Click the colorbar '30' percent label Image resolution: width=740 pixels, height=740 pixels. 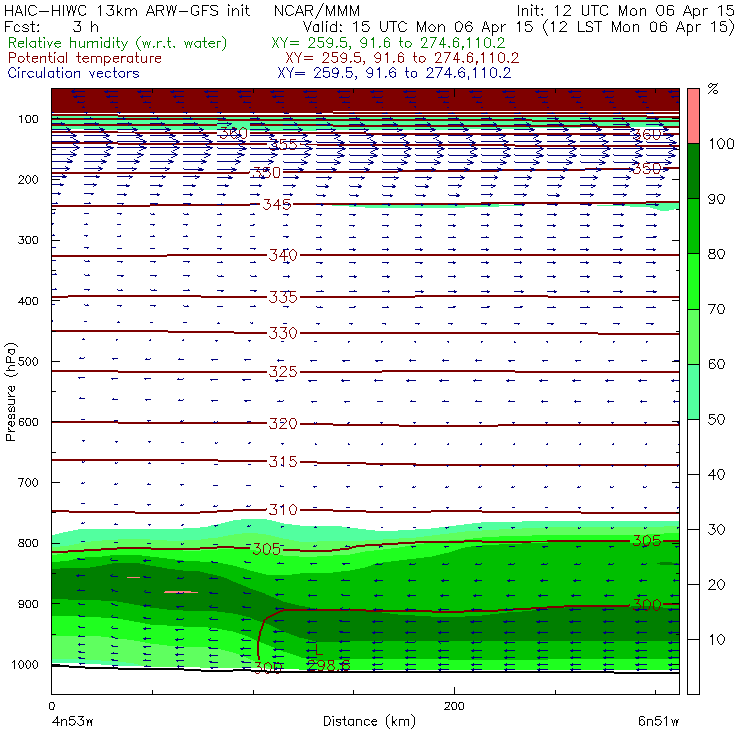(716, 530)
